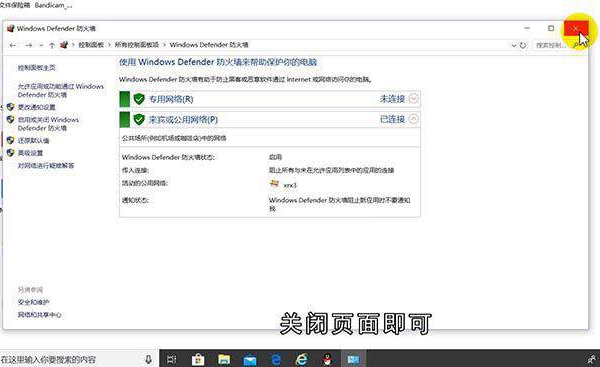Open 网络和共享中心 link

pos(39,315)
